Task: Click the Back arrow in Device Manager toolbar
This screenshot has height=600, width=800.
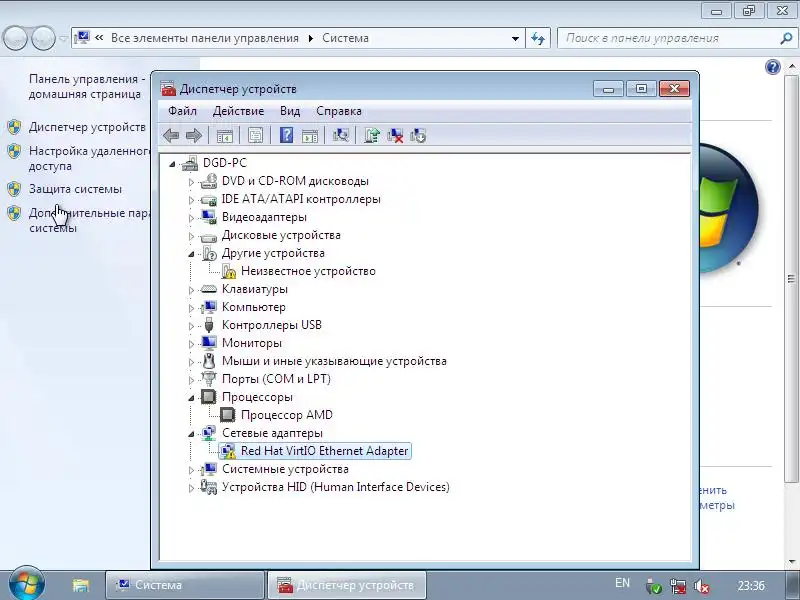Action: pyautogui.click(x=171, y=136)
